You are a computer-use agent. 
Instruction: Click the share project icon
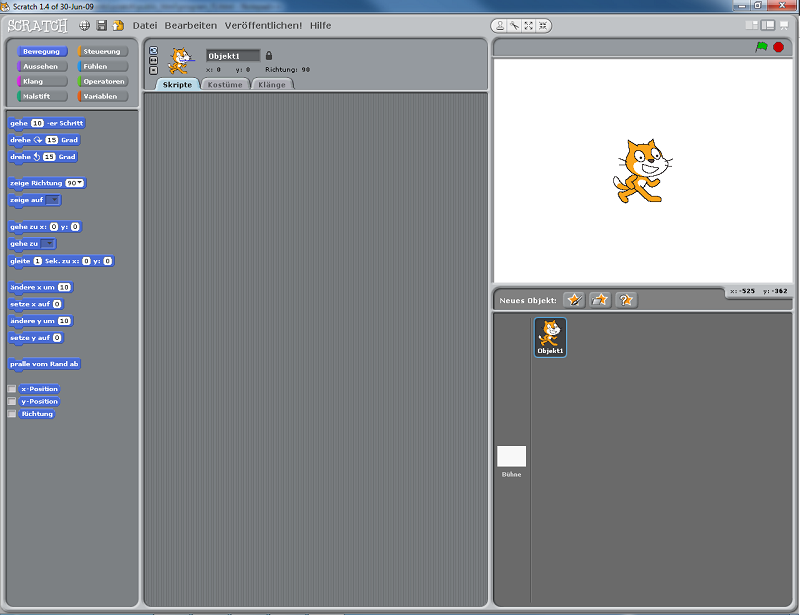coord(118,26)
